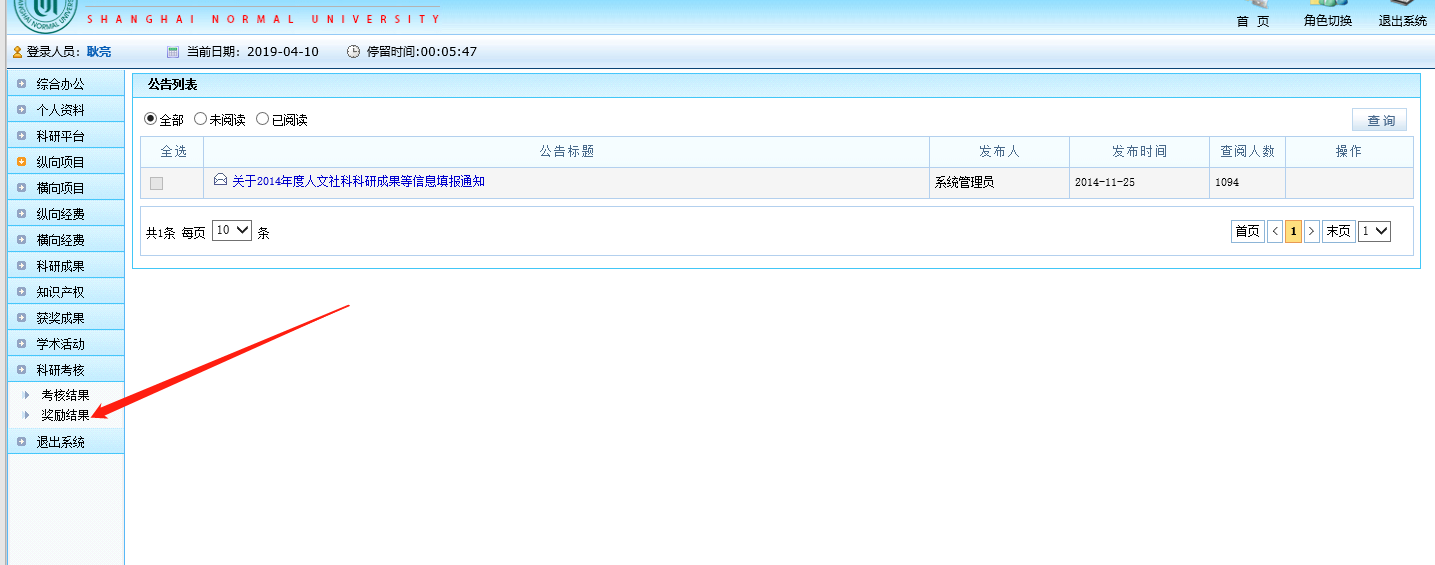Click the 查询 button
This screenshot has height=565, width=1435.
tap(1379, 120)
